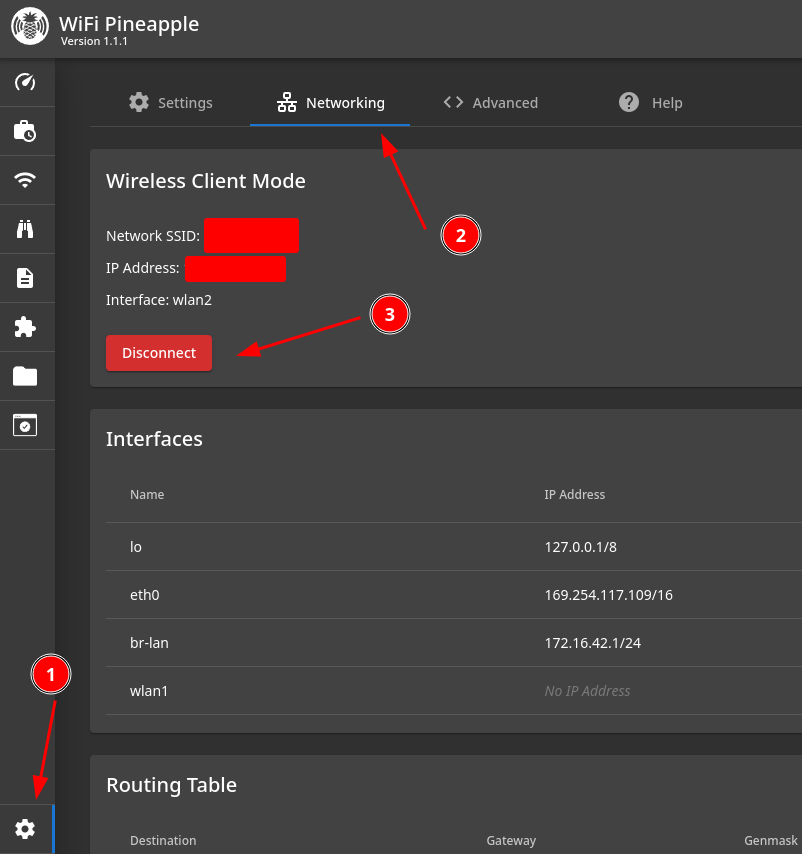Screen dimensions: 802x854
Task: Open PineAP using the Wi-Fi signal icon
Action: pos(25,180)
